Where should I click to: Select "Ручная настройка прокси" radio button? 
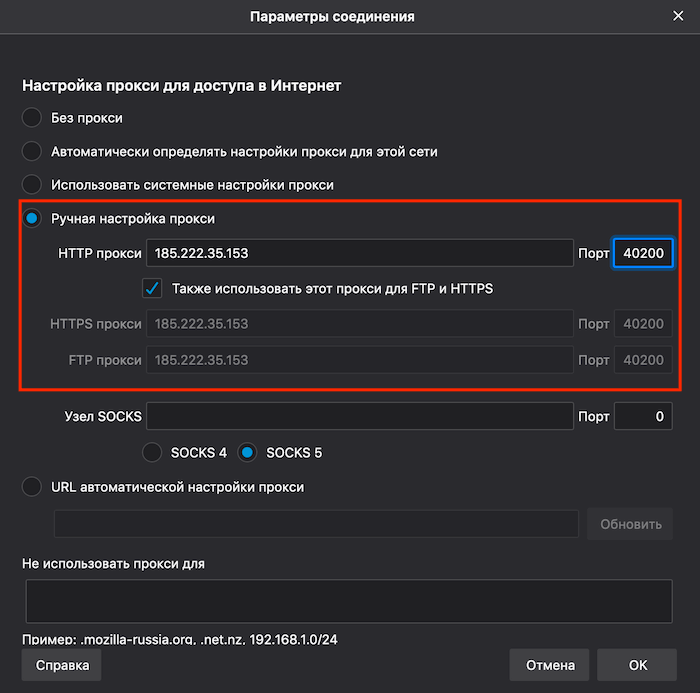(x=32, y=218)
